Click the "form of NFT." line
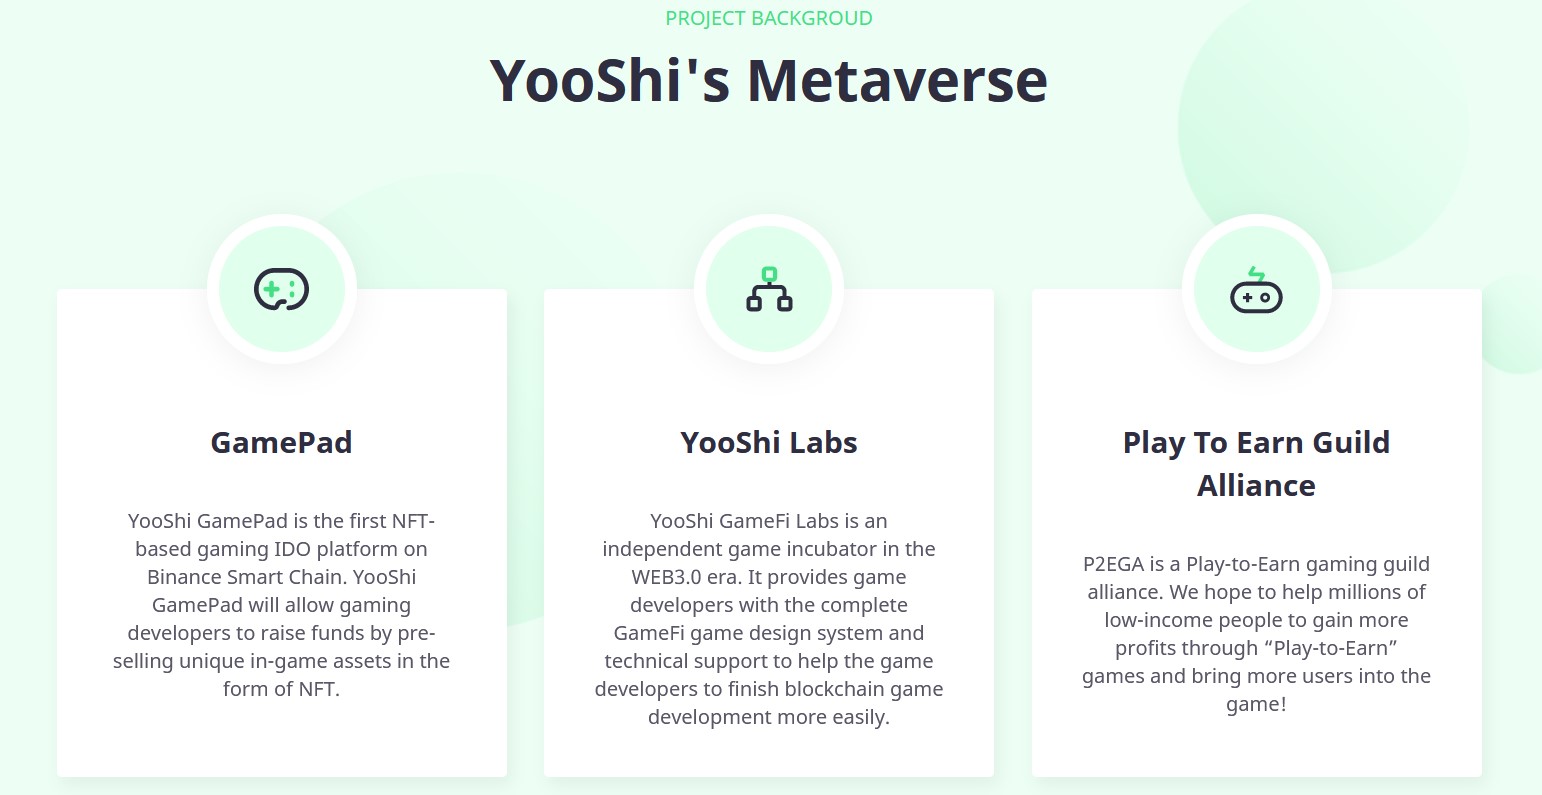This screenshot has height=795, width=1542. click(281, 689)
